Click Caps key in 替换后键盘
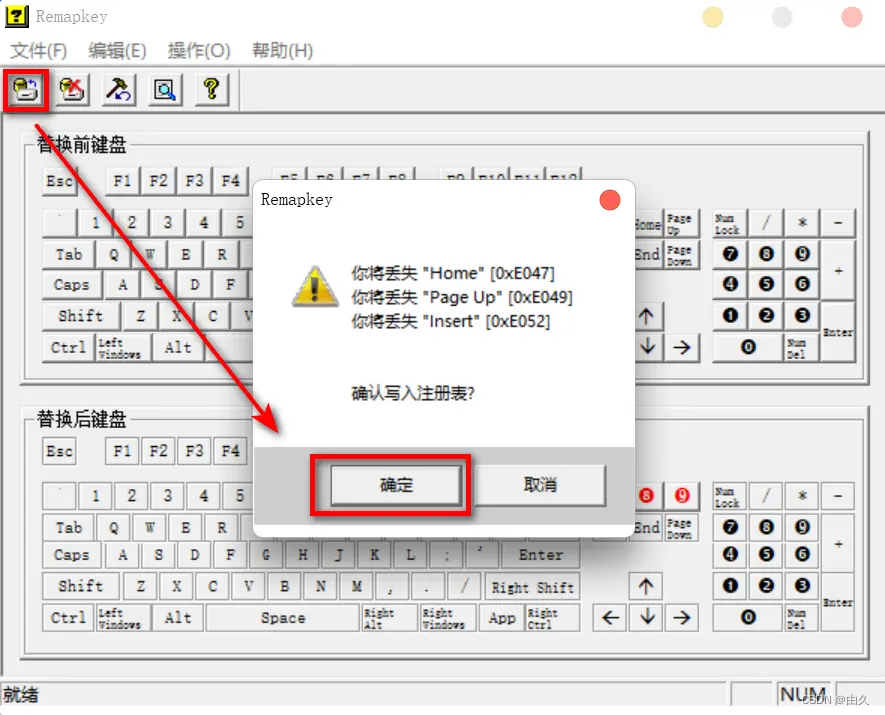Image resolution: width=885 pixels, height=715 pixels. tap(72, 555)
